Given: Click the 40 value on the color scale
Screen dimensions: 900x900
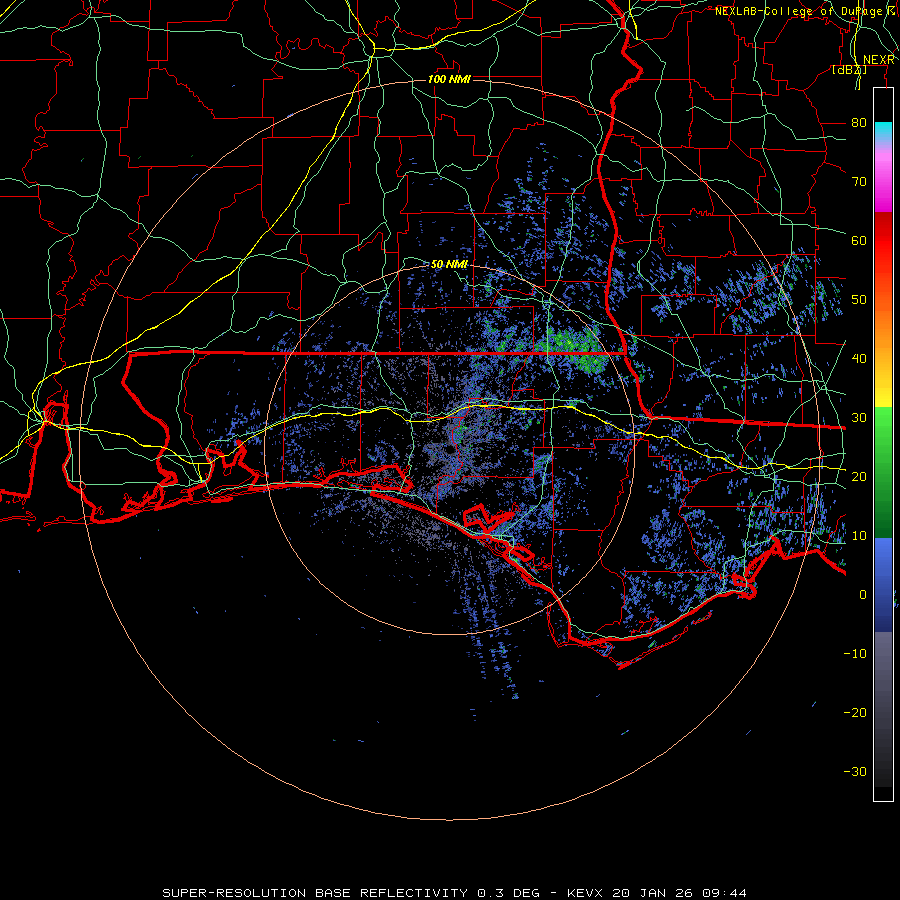Looking at the screenshot, I should tap(859, 359).
